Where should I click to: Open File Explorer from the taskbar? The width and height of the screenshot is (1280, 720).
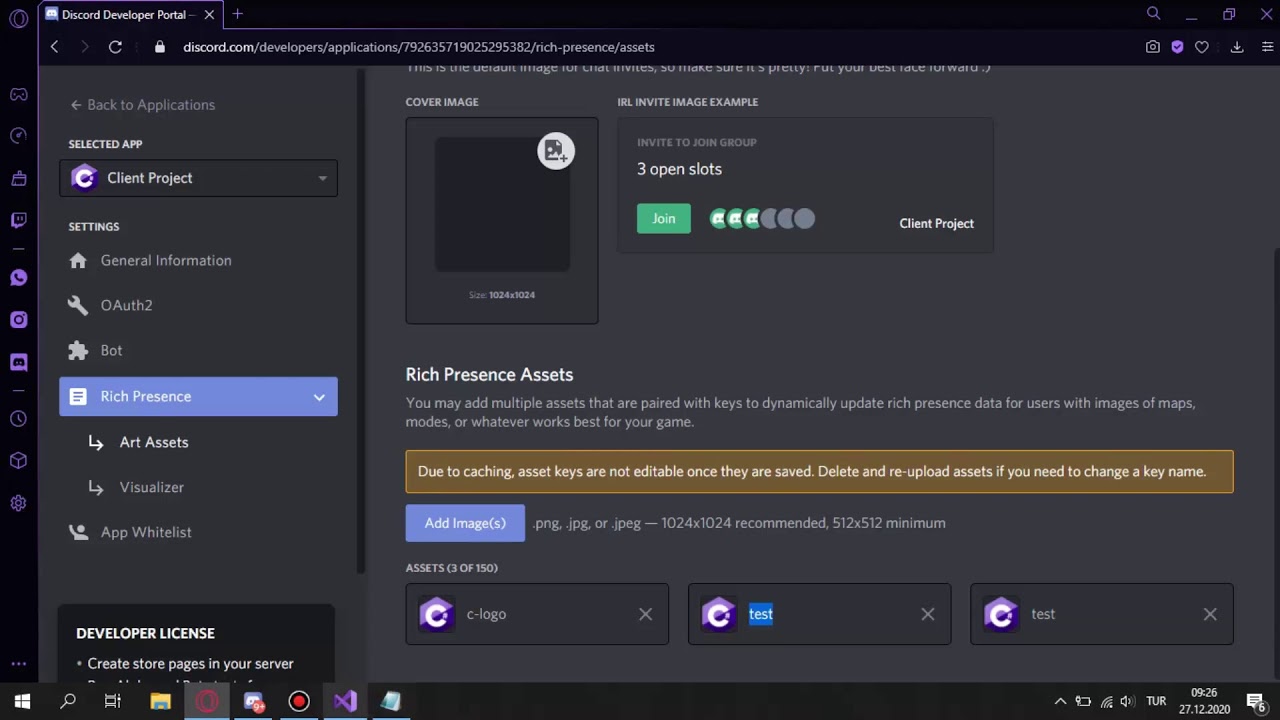pyautogui.click(x=160, y=701)
